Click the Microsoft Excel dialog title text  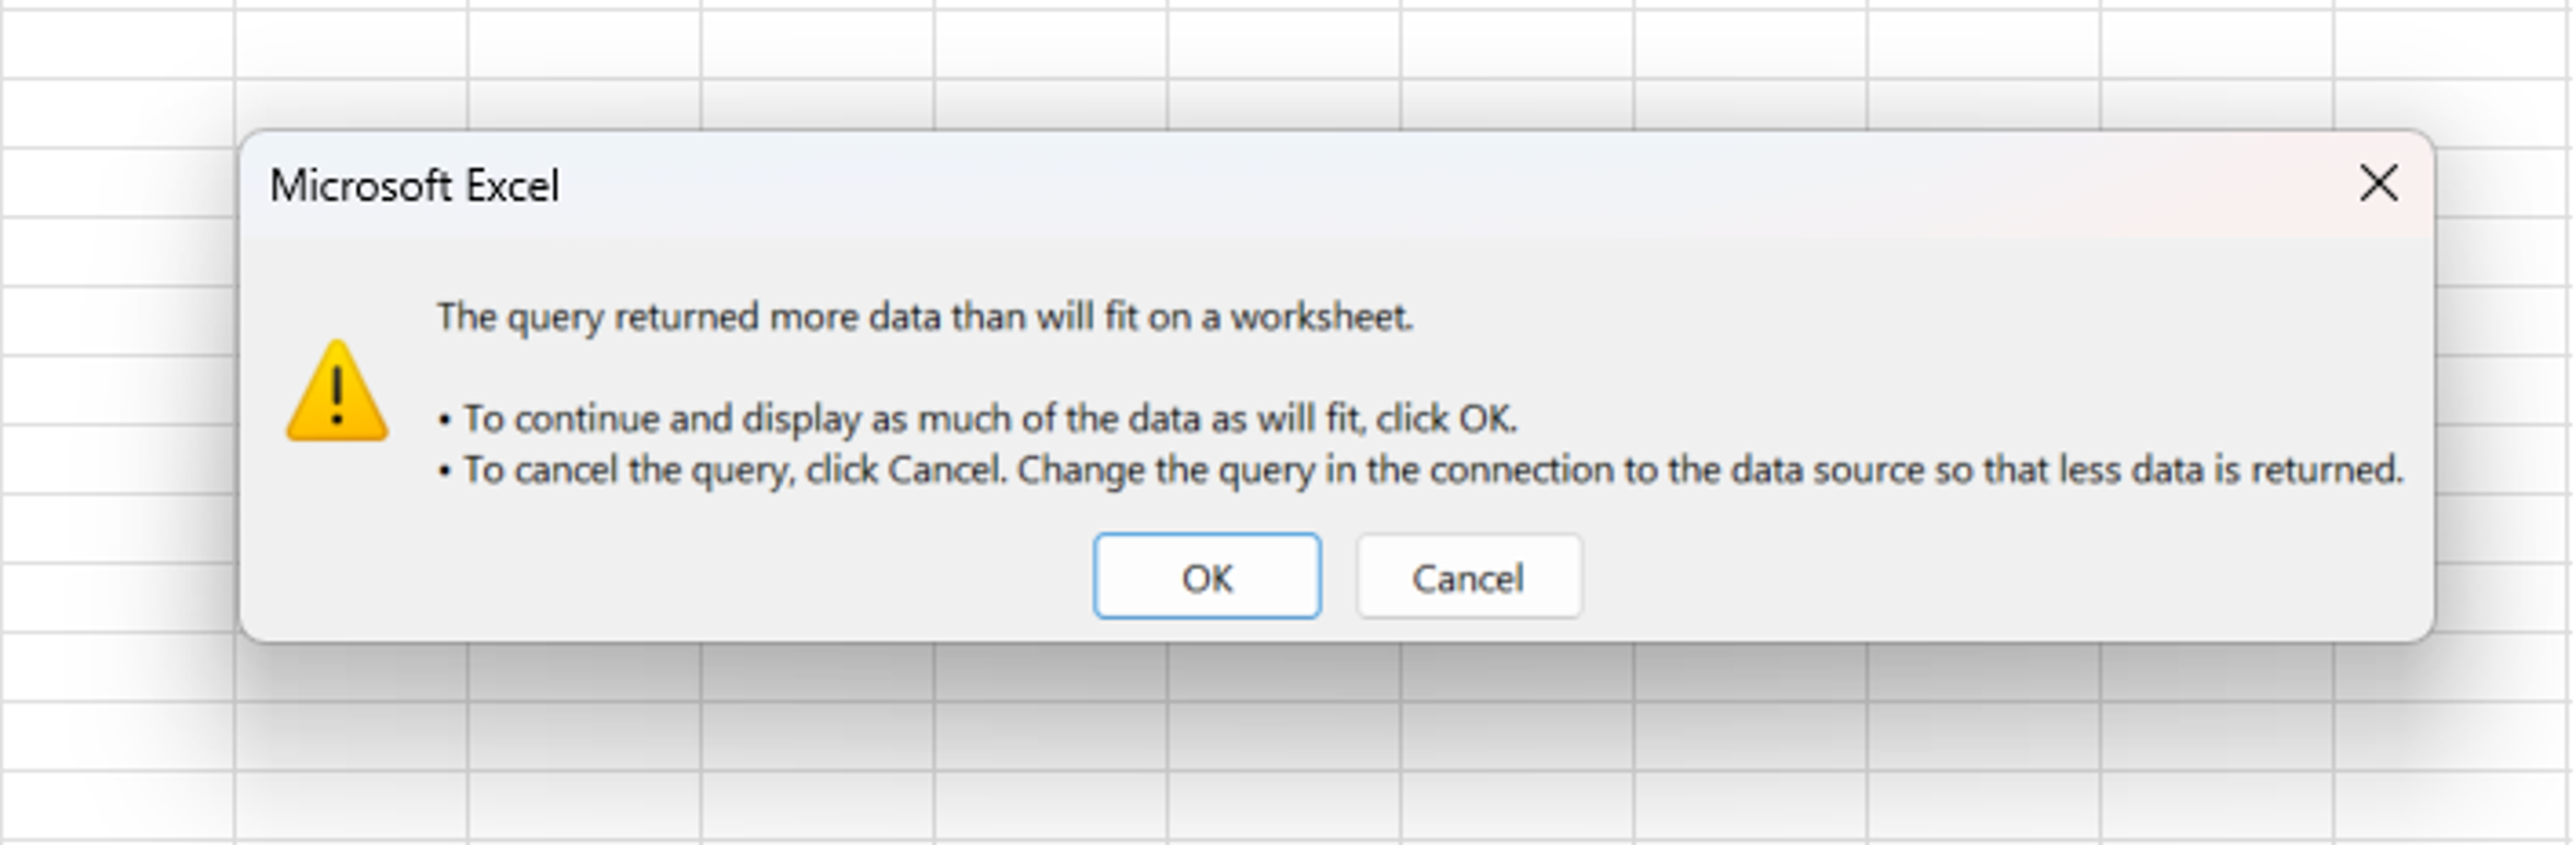tap(417, 186)
